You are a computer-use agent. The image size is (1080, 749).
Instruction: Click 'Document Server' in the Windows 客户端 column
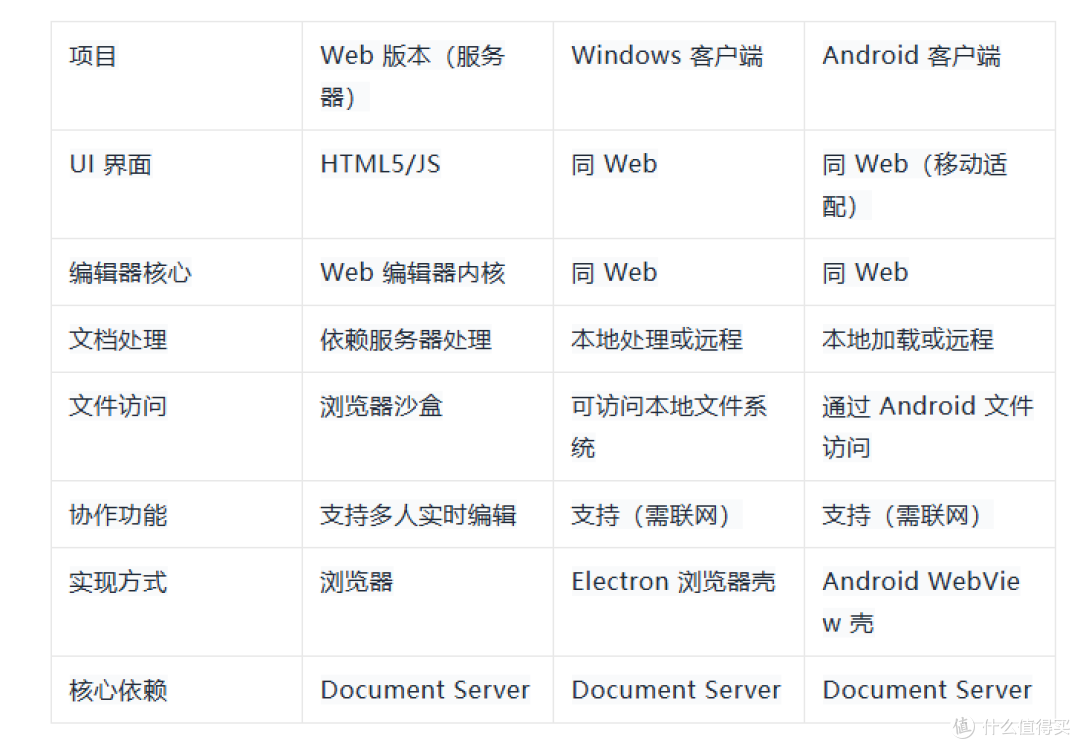tap(676, 690)
